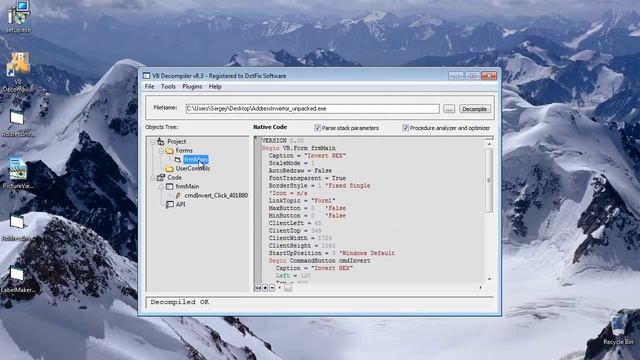Click the 'MaxButton = 0' code line

(x=307, y=208)
